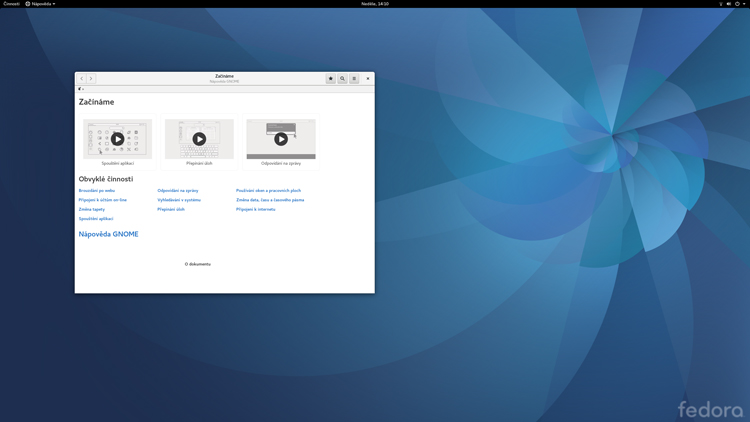Open the Připojení k internetu link
750x422 pixels.
point(255,209)
